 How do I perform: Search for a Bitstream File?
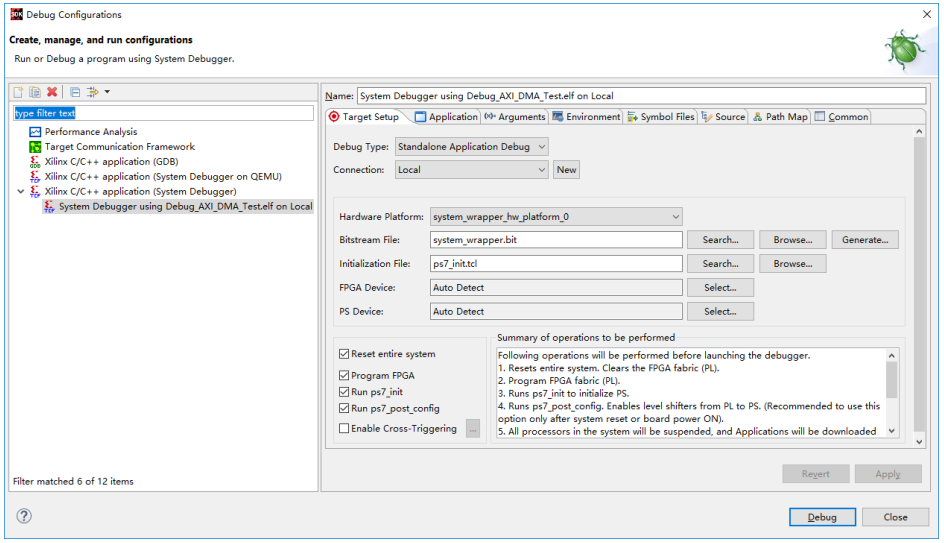point(720,240)
